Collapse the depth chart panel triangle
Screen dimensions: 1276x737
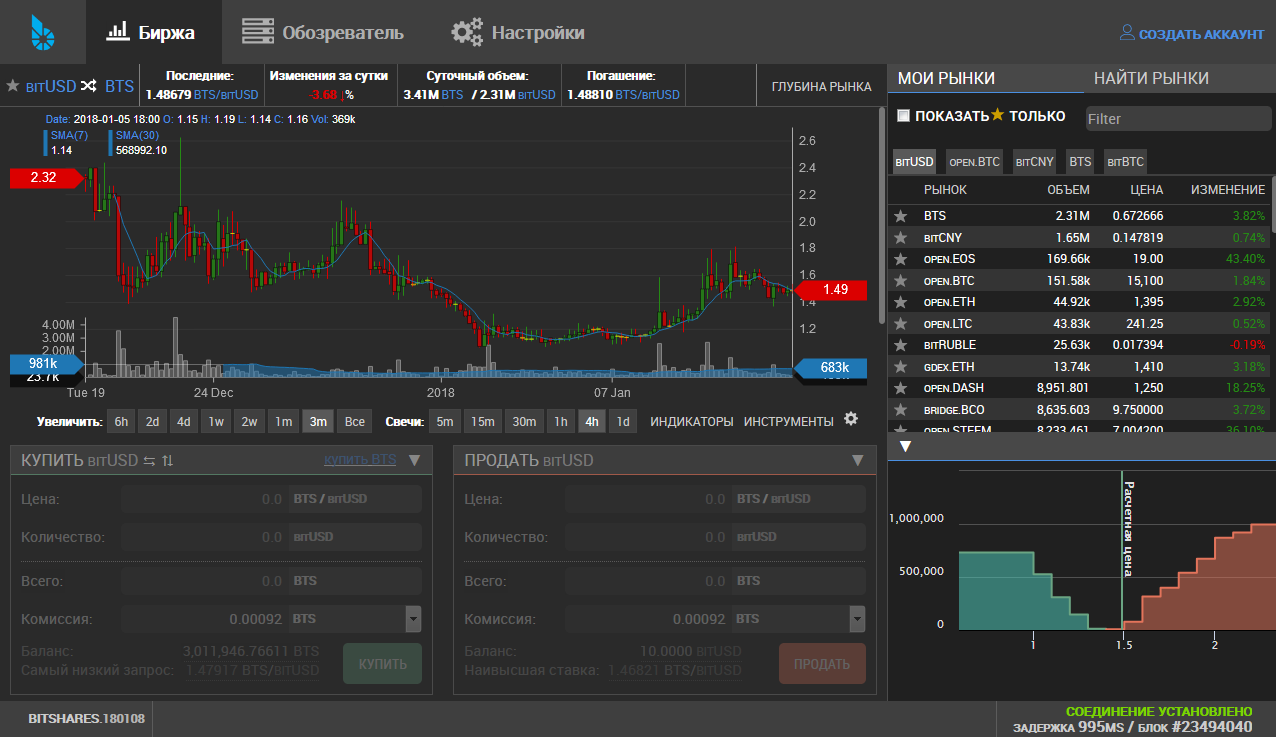click(904, 446)
